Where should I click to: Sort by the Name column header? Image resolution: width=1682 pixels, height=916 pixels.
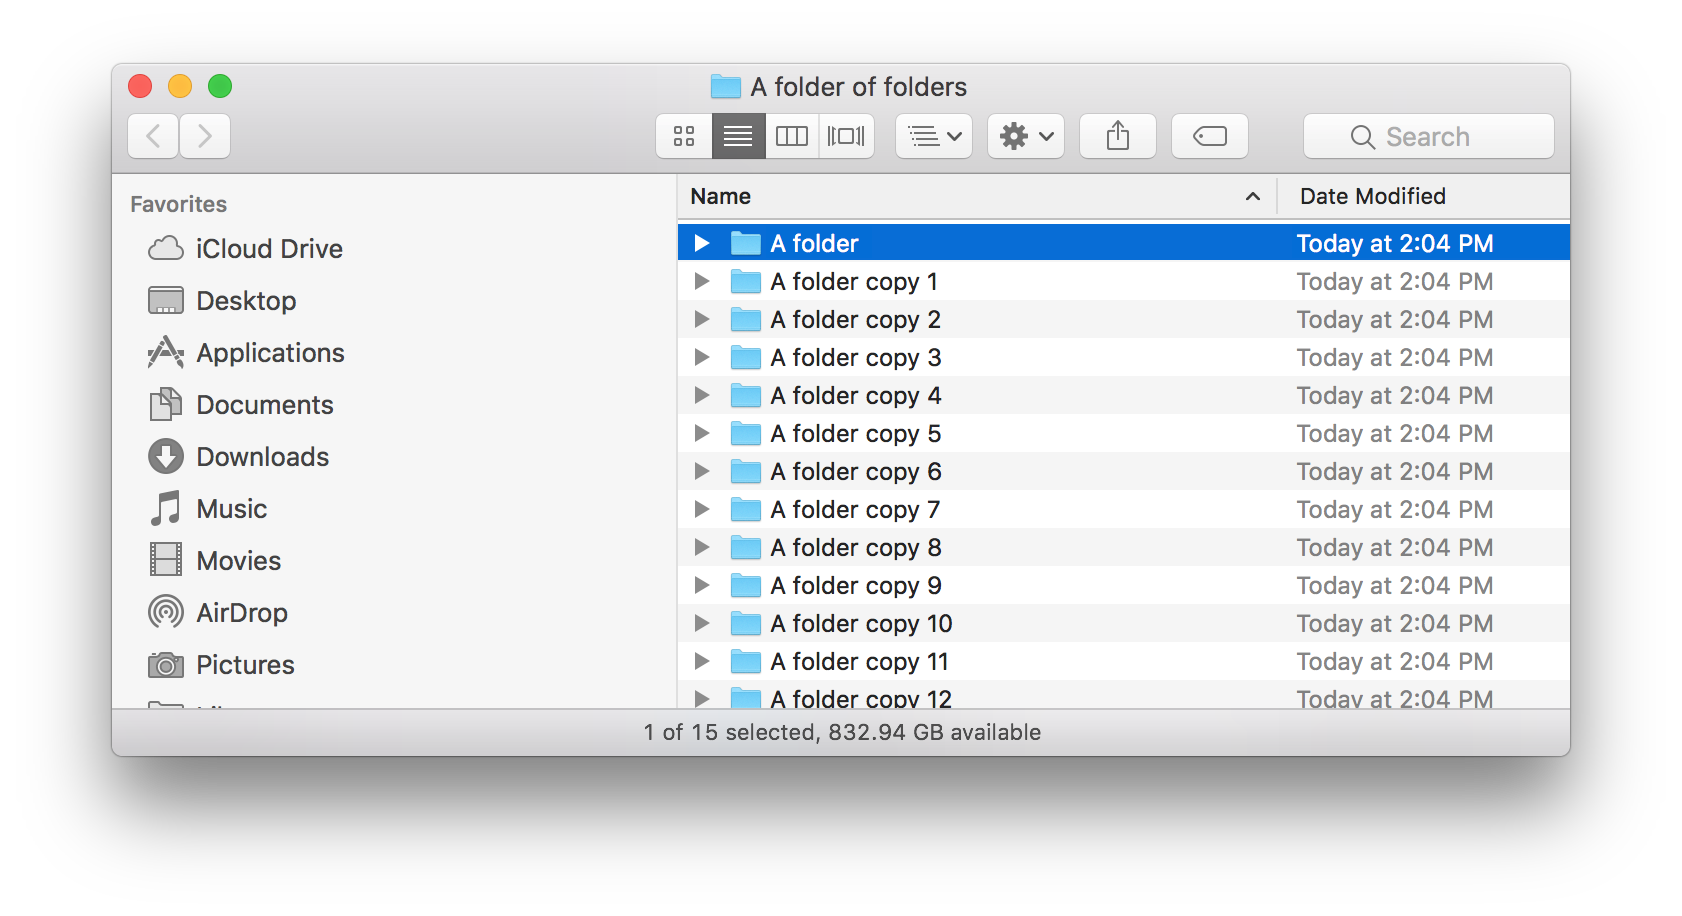click(977, 196)
